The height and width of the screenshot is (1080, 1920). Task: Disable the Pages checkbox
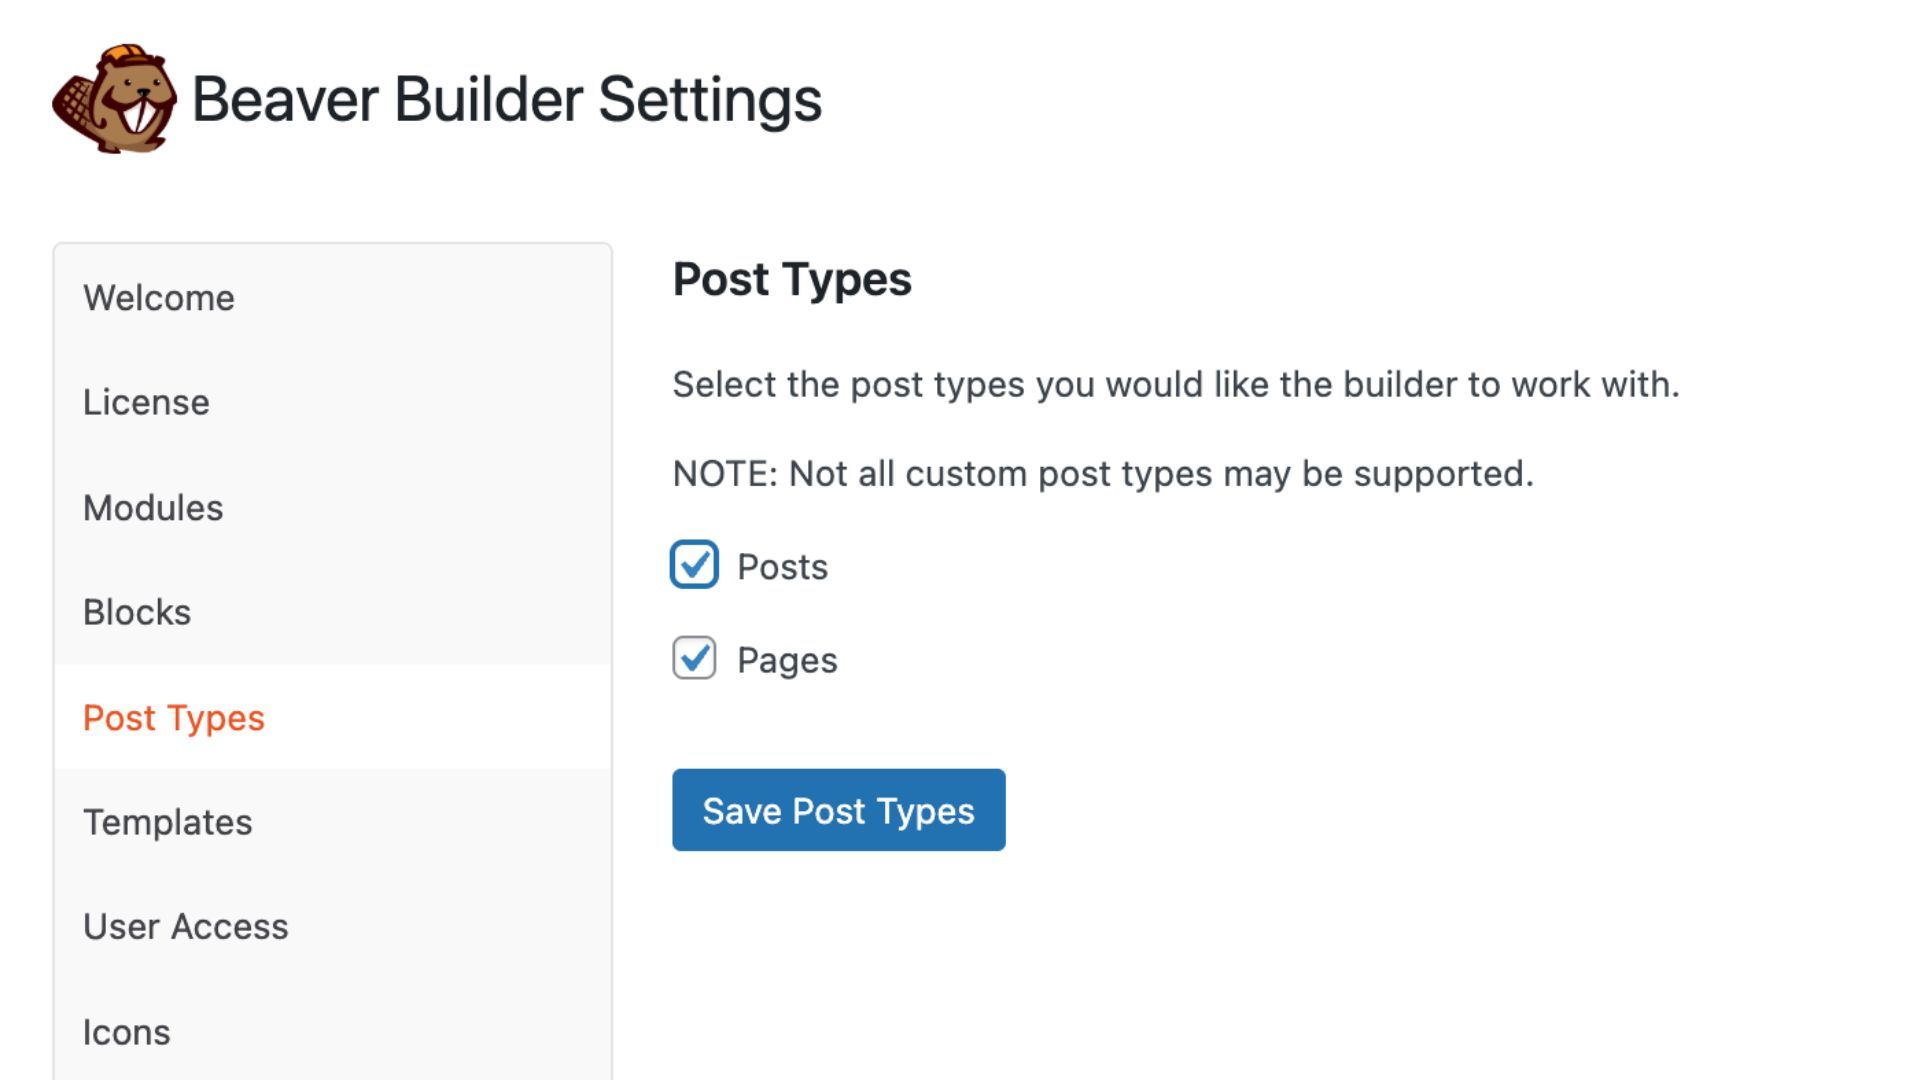[694, 658]
